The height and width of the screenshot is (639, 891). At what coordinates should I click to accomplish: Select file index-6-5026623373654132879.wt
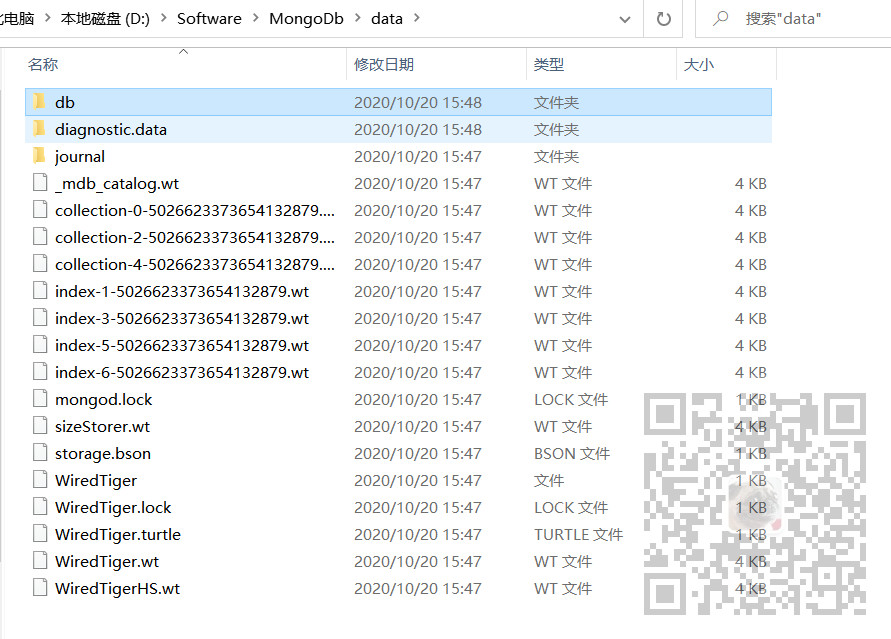182,372
